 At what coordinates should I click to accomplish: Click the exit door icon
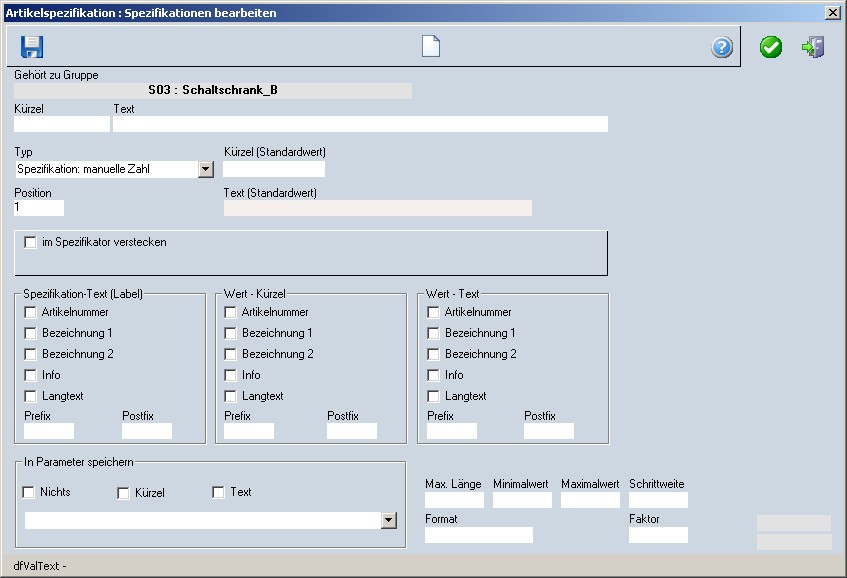pyautogui.click(x=813, y=47)
